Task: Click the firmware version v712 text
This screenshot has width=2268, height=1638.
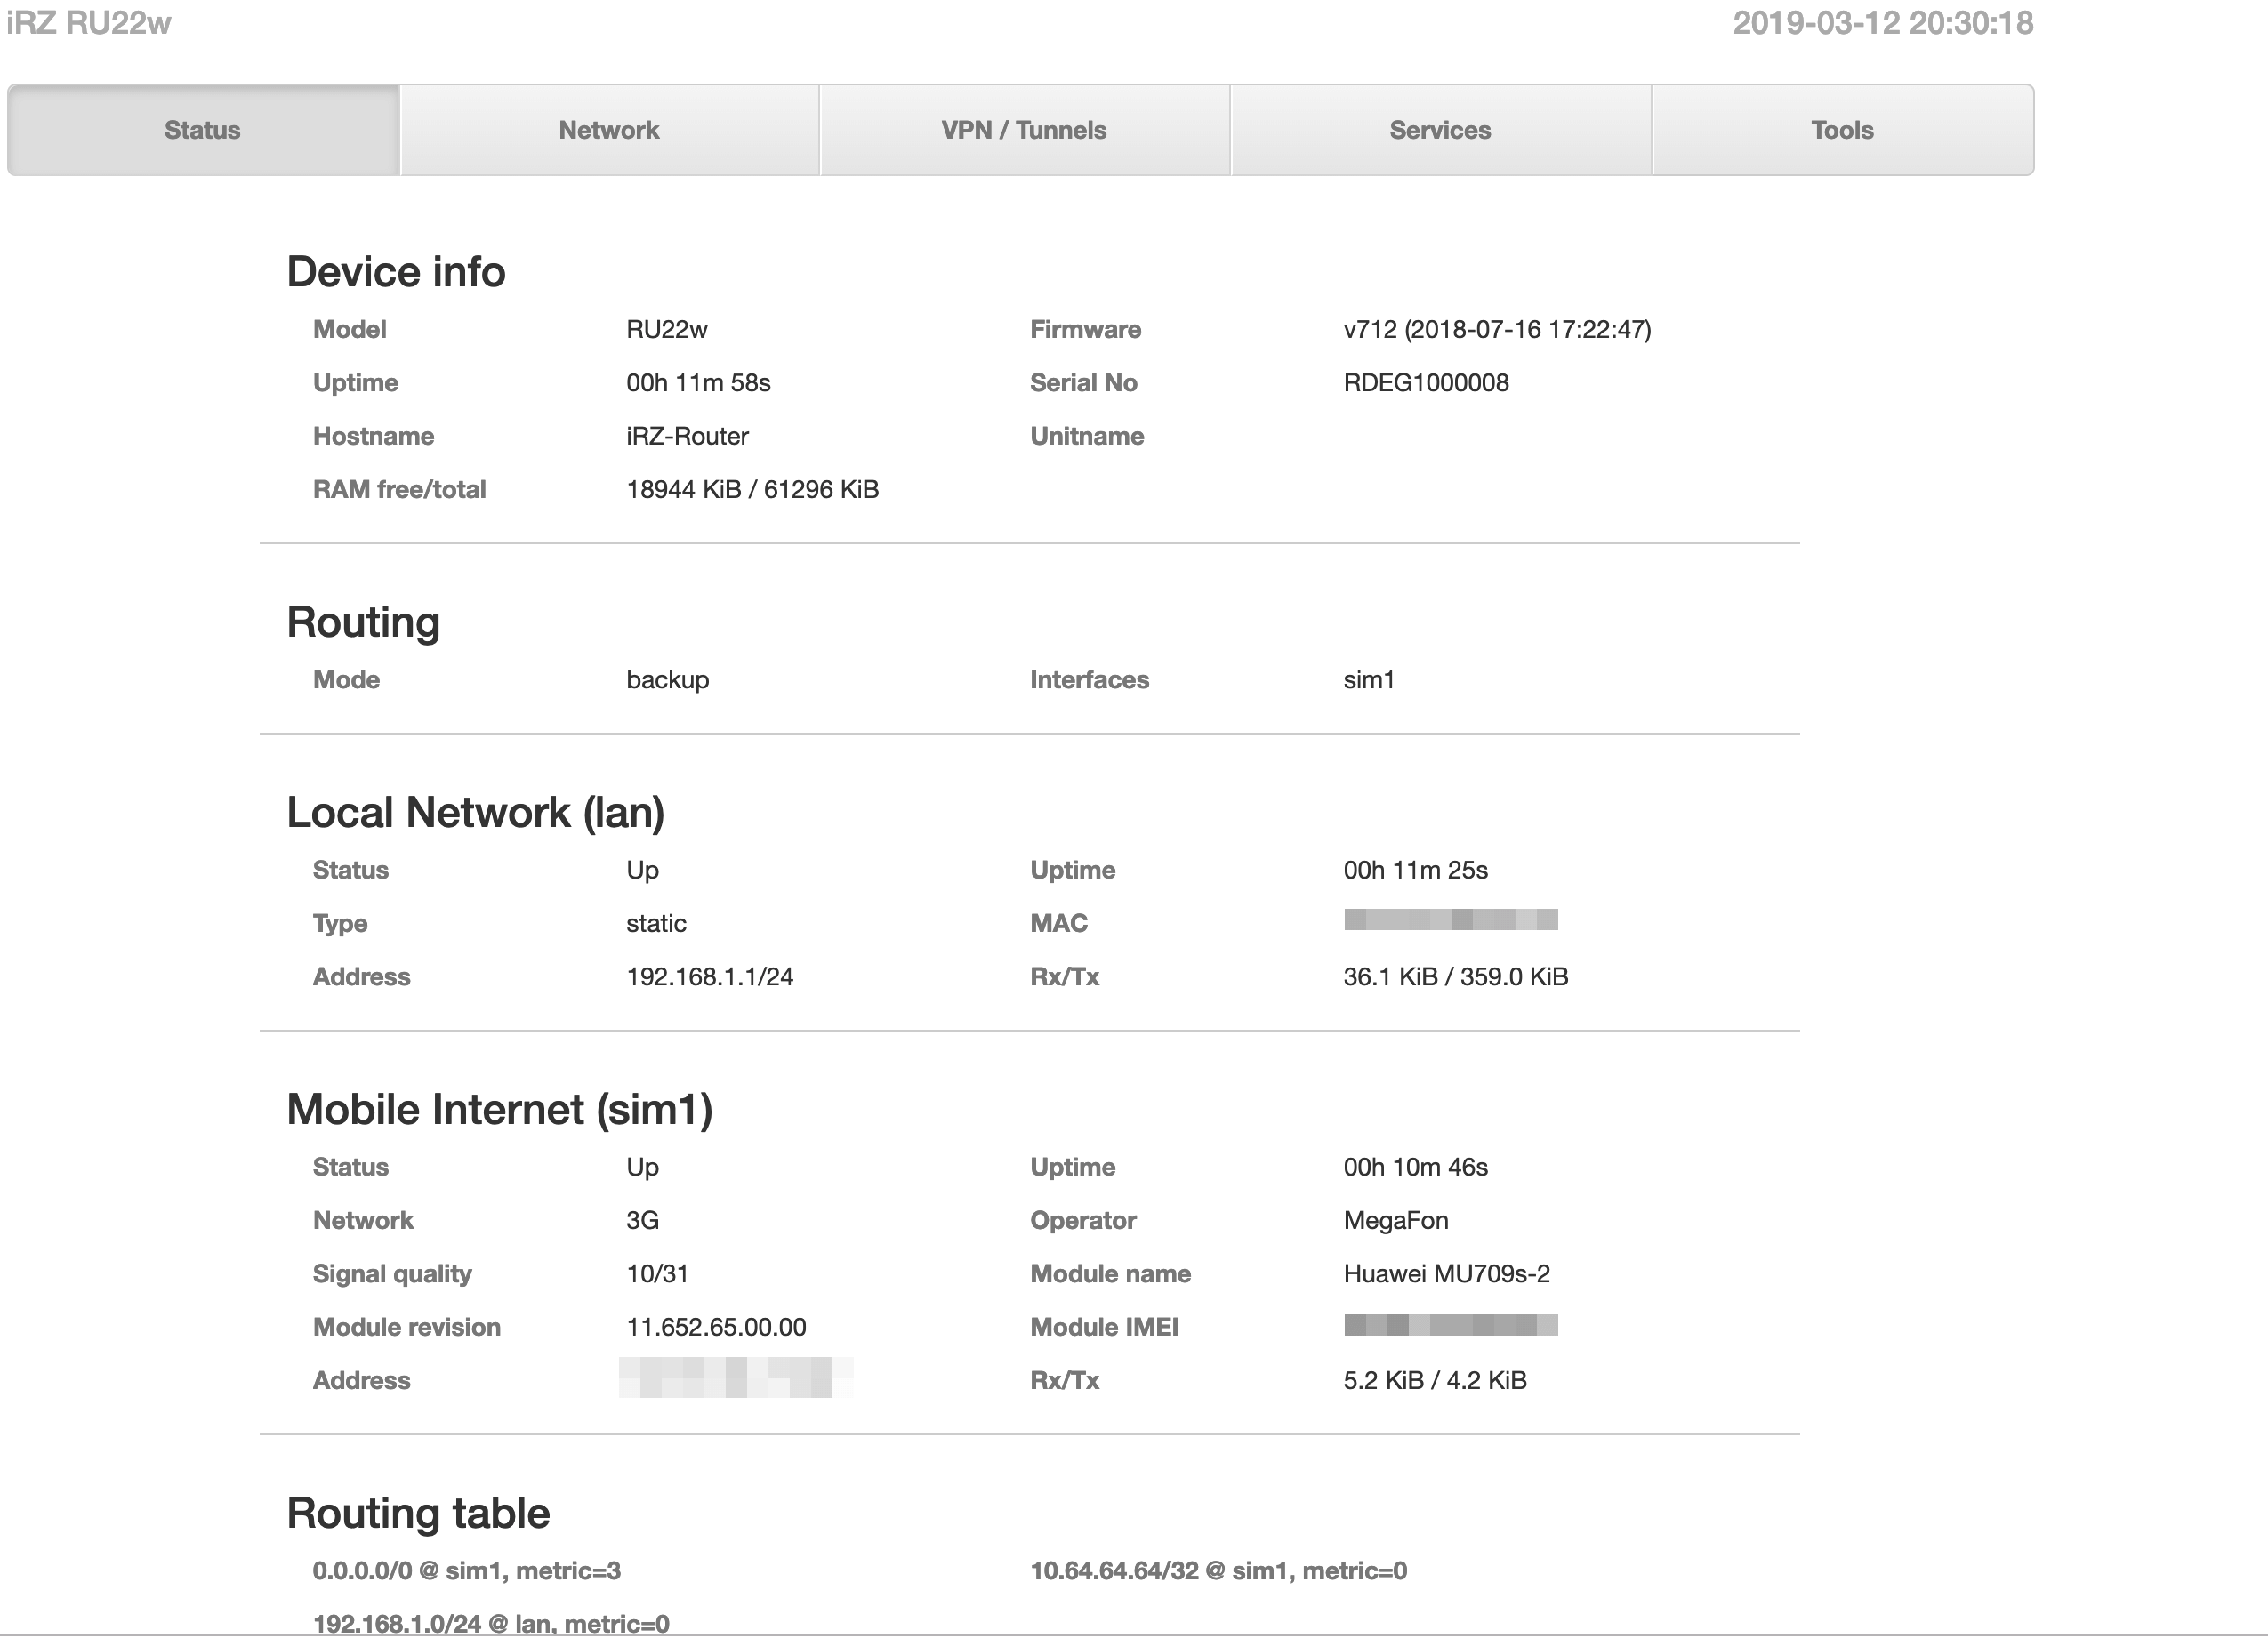Action: (x=1497, y=329)
